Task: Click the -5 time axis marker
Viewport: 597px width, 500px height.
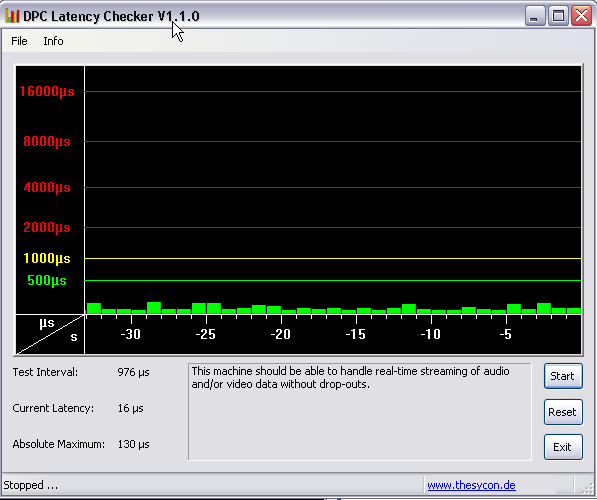Action: click(506, 334)
